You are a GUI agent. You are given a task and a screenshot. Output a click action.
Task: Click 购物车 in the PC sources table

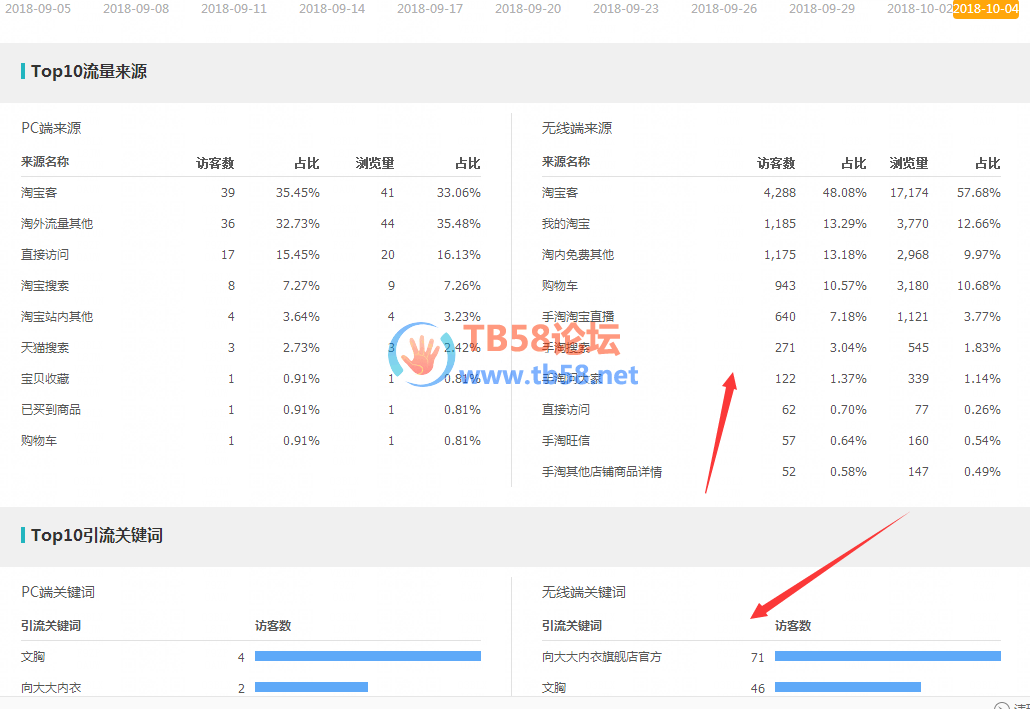coord(39,441)
